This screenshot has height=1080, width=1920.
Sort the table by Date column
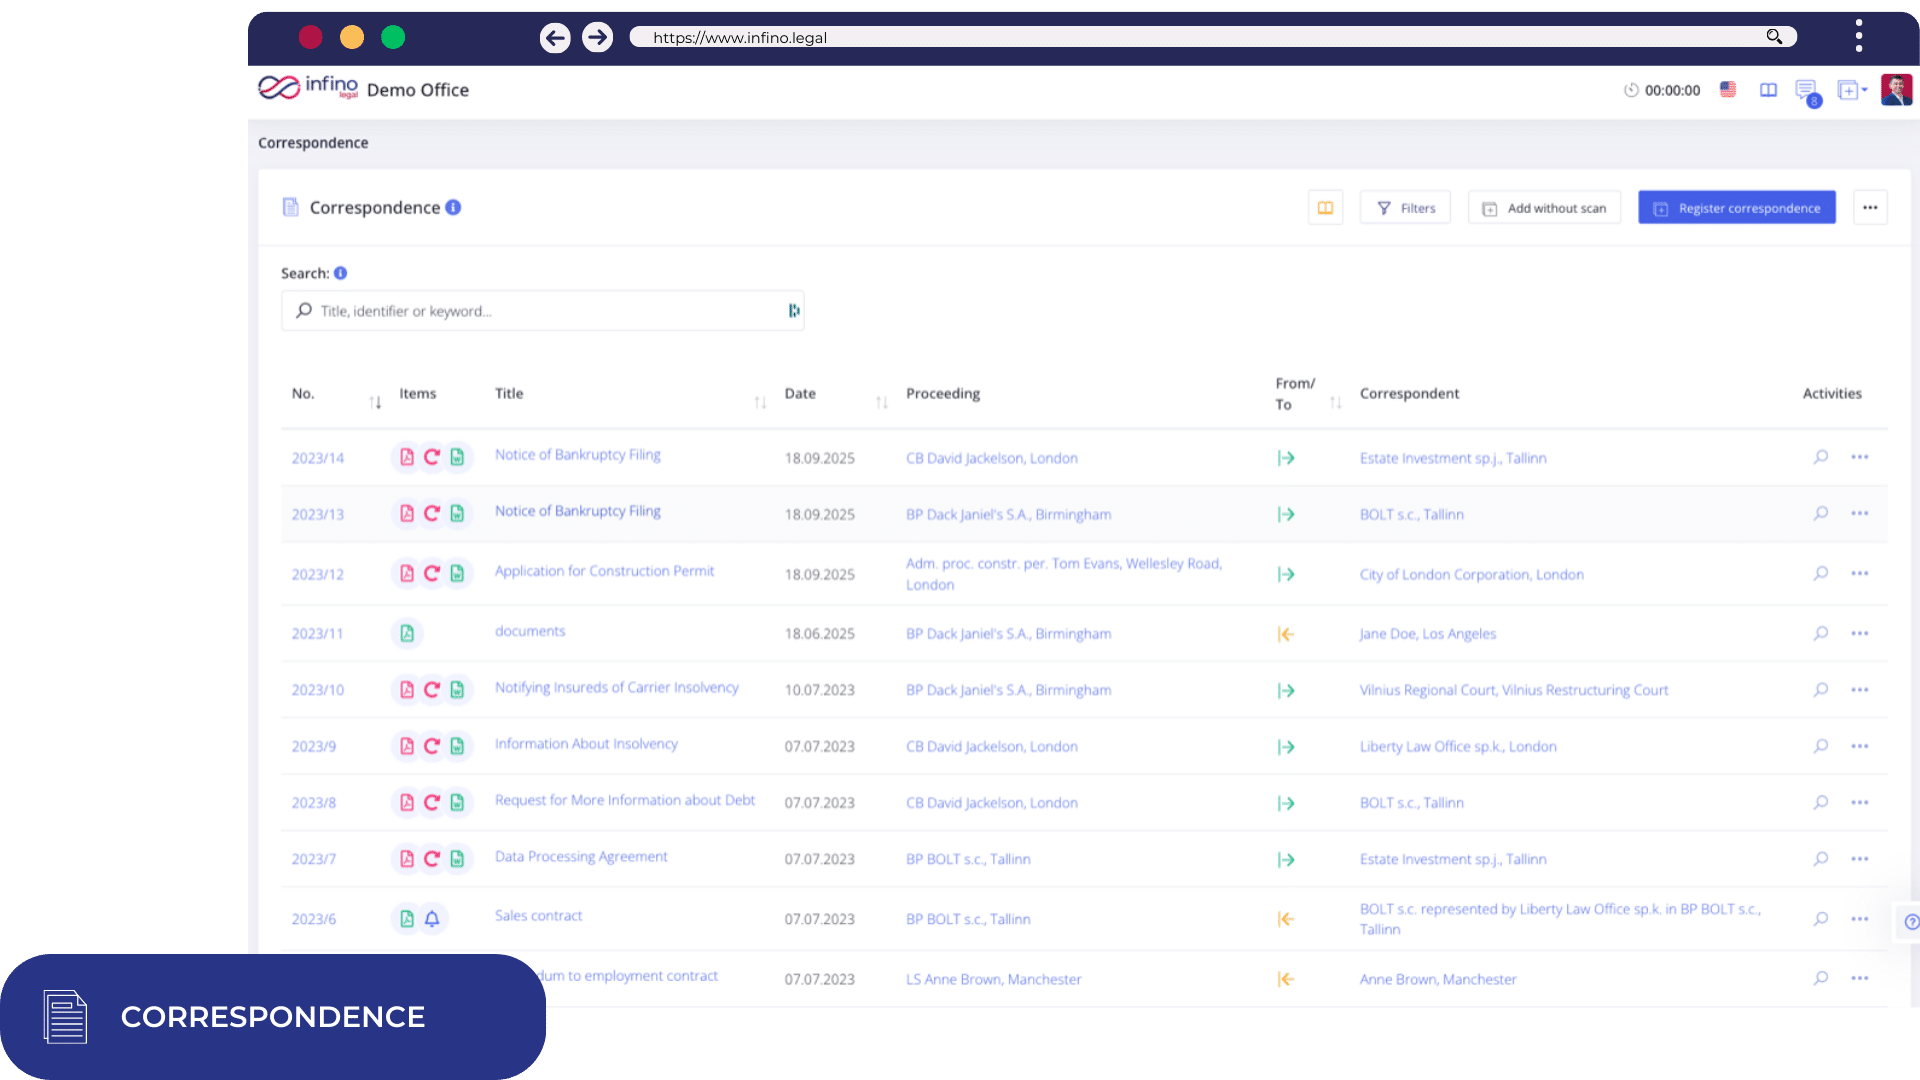coord(881,402)
